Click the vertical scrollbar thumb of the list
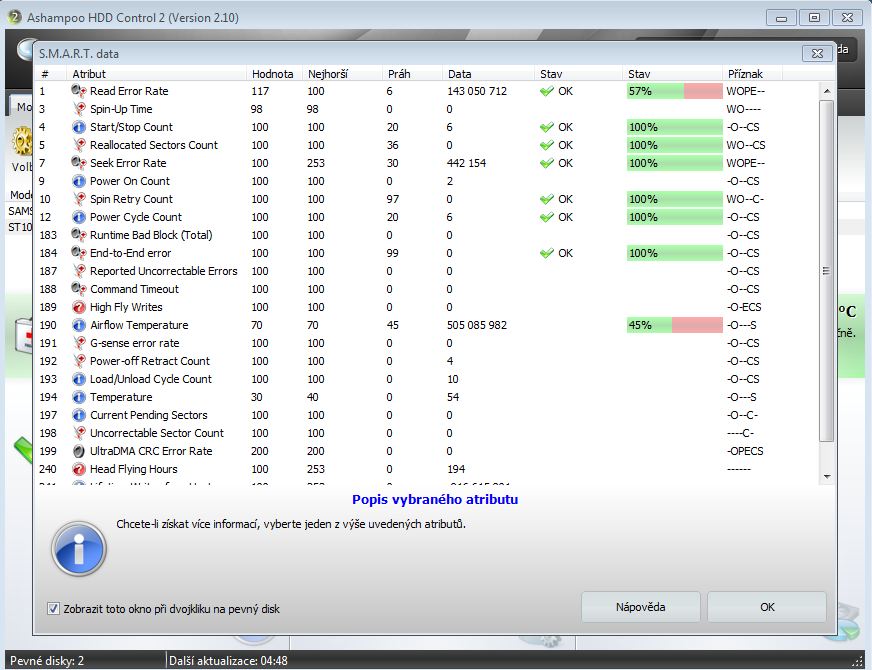The image size is (872, 670). tap(827, 271)
